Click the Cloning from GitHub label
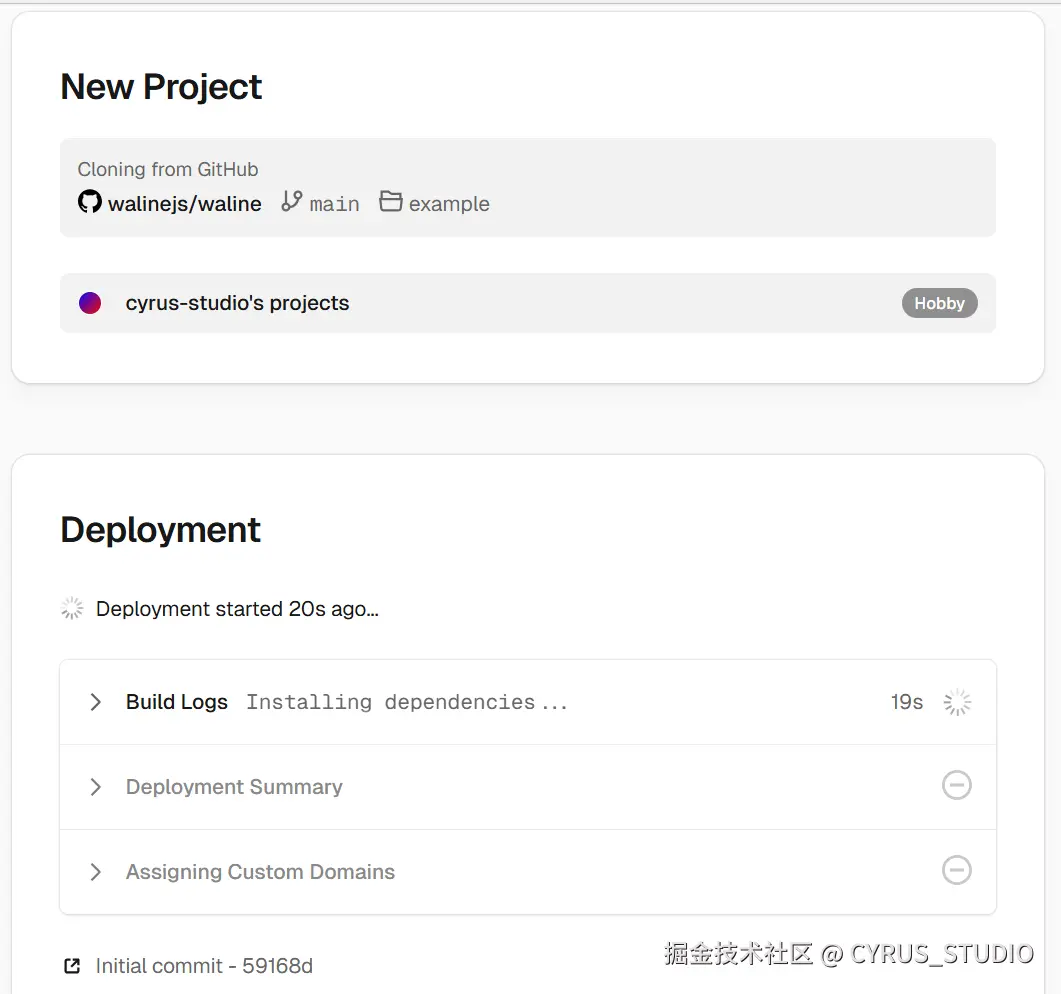 [x=168, y=169]
